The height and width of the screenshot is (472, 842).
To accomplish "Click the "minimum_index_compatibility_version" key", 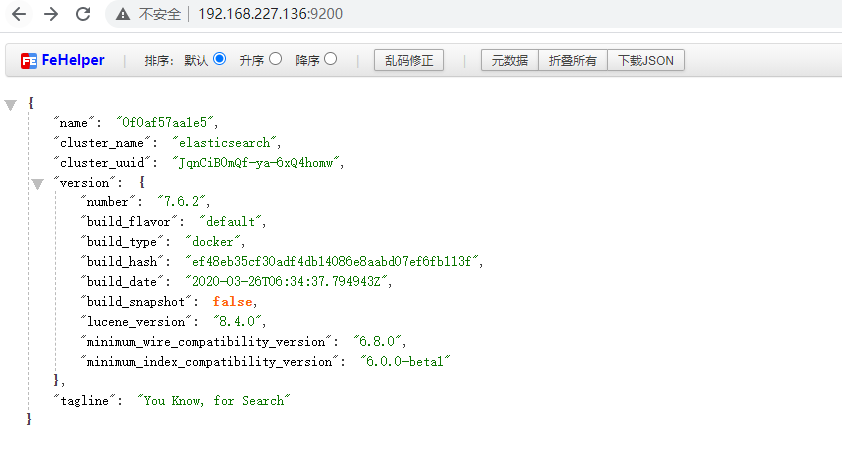I will 209,362.
